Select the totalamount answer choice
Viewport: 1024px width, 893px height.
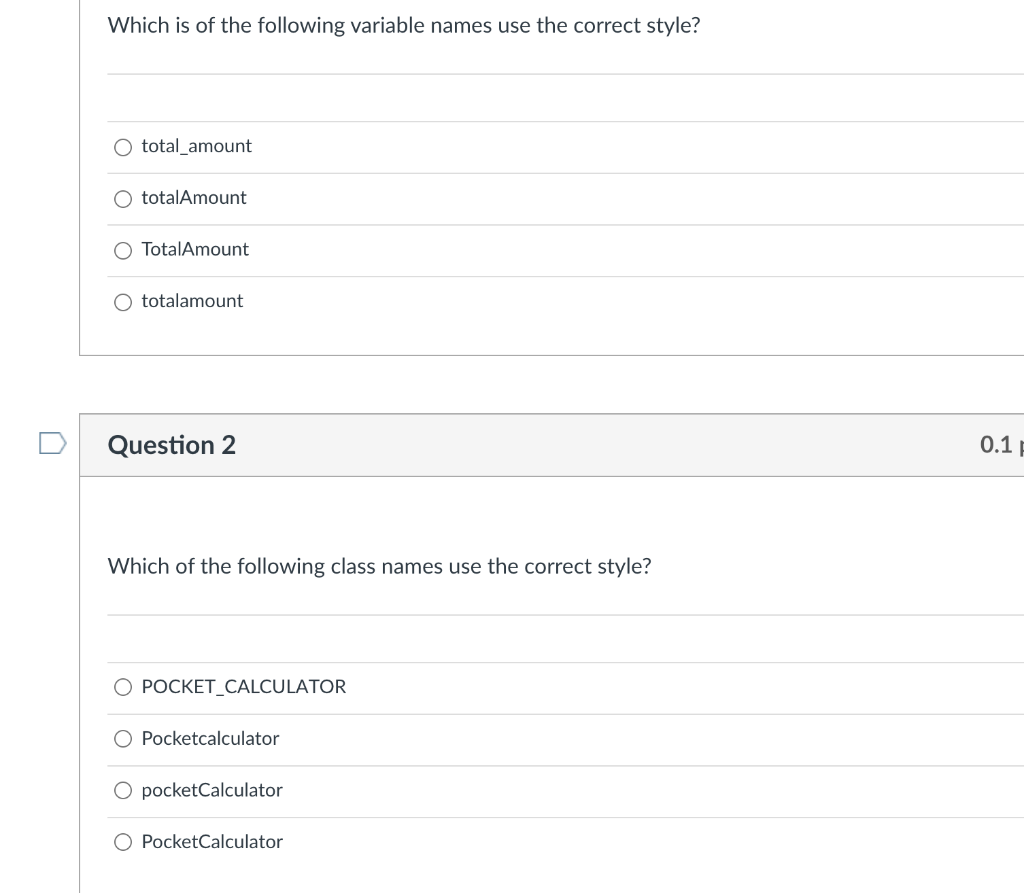[122, 301]
